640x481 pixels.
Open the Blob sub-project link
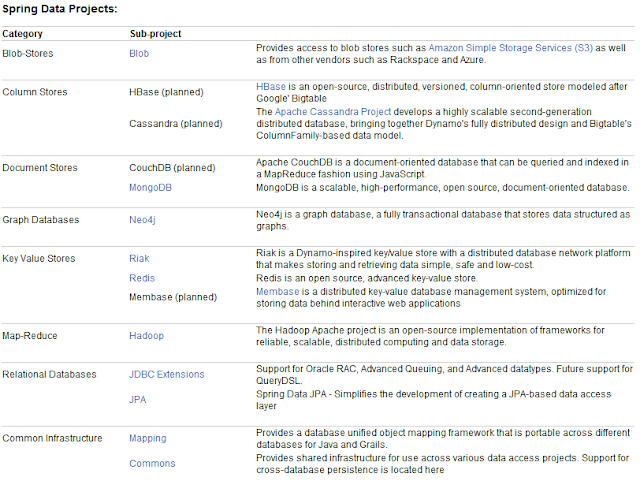[x=139, y=53]
